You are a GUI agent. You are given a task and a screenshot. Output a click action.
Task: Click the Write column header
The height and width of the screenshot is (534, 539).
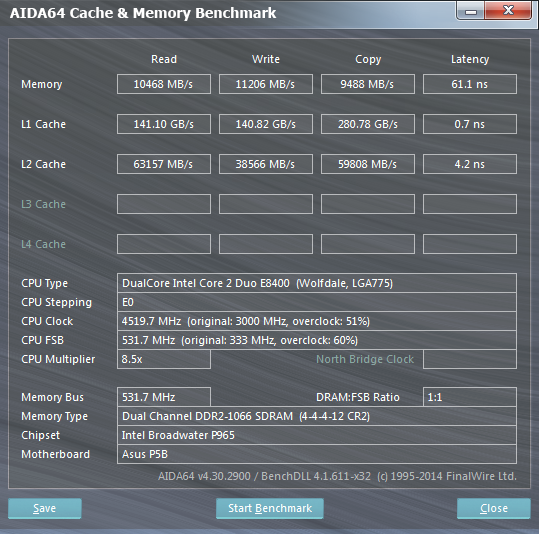(266, 59)
